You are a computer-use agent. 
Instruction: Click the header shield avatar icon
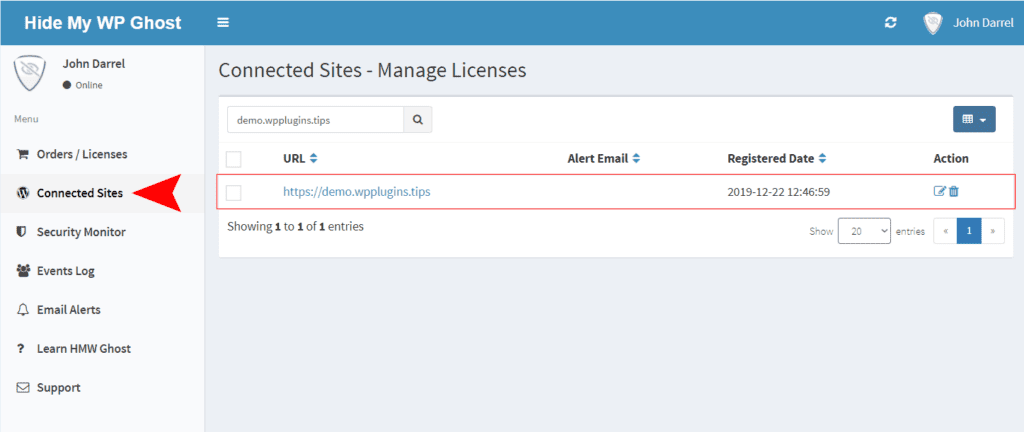(x=933, y=23)
